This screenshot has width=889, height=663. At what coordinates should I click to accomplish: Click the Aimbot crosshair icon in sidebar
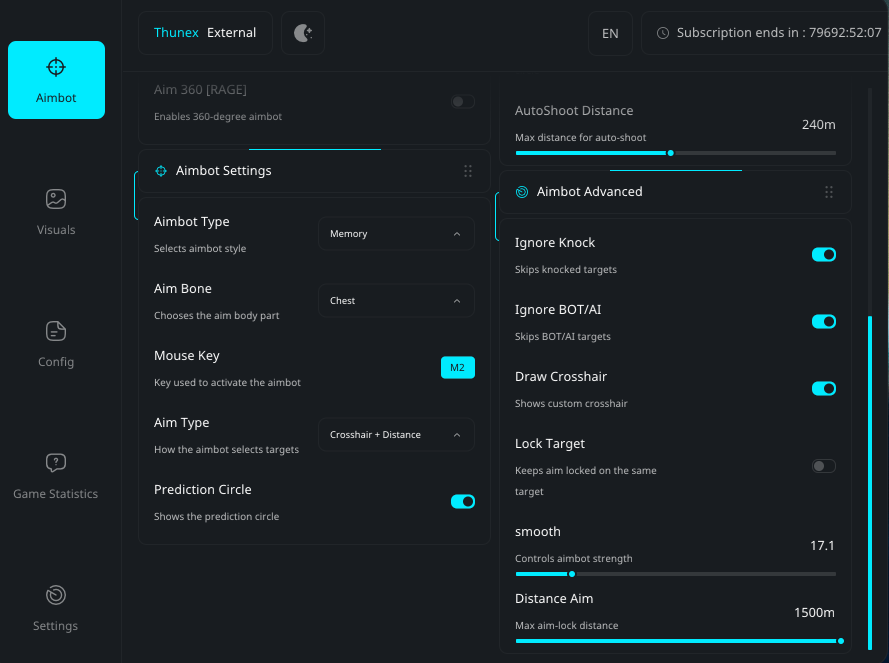coord(56,67)
